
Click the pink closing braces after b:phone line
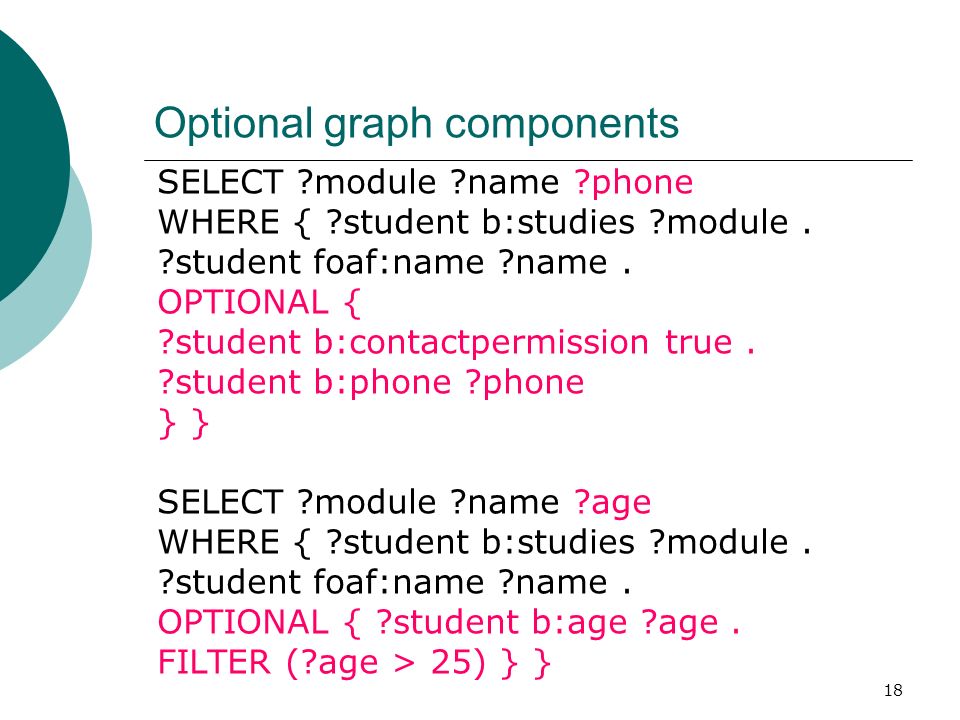pyautogui.click(x=183, y=424)
